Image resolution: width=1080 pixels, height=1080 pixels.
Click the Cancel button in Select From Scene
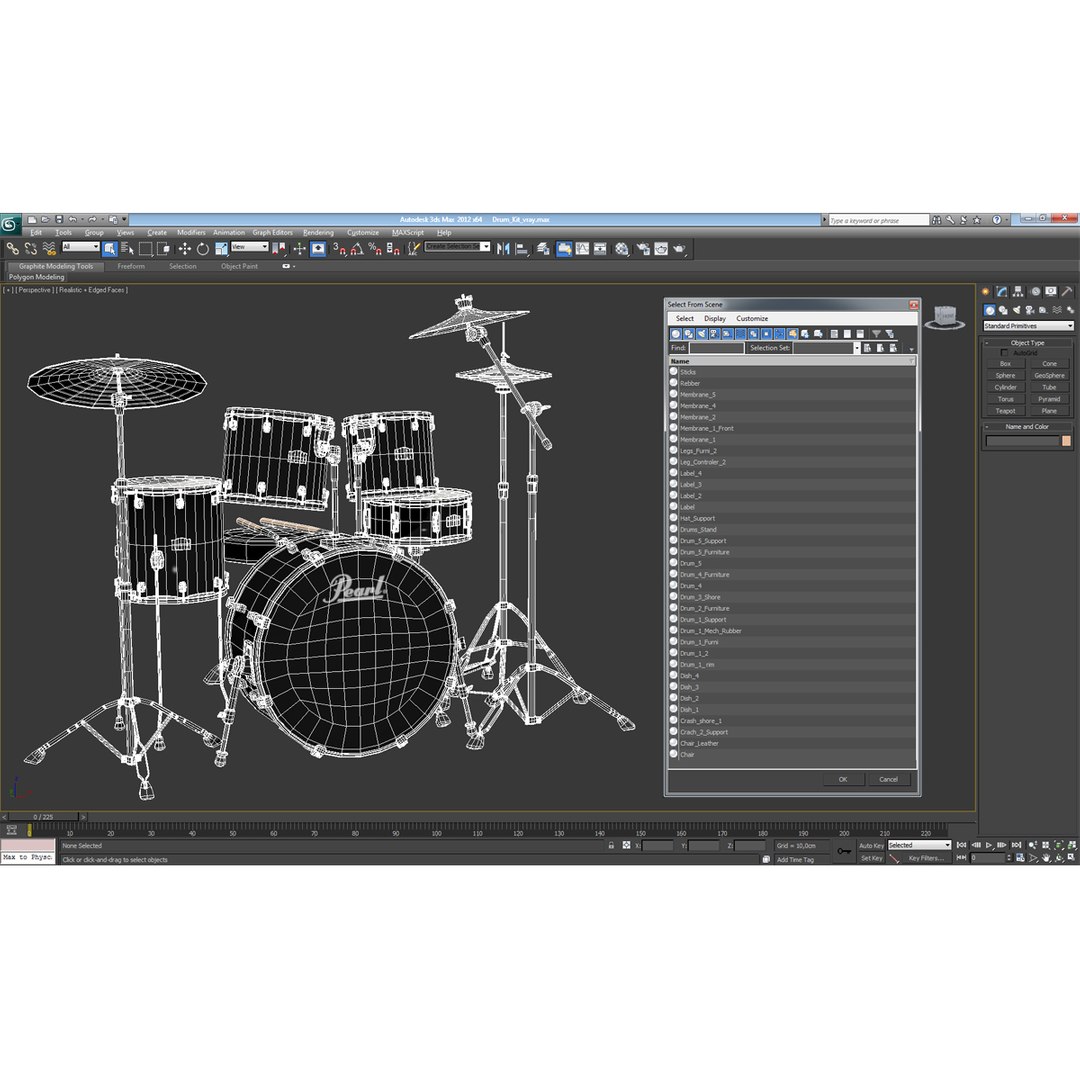coord(888,779)
